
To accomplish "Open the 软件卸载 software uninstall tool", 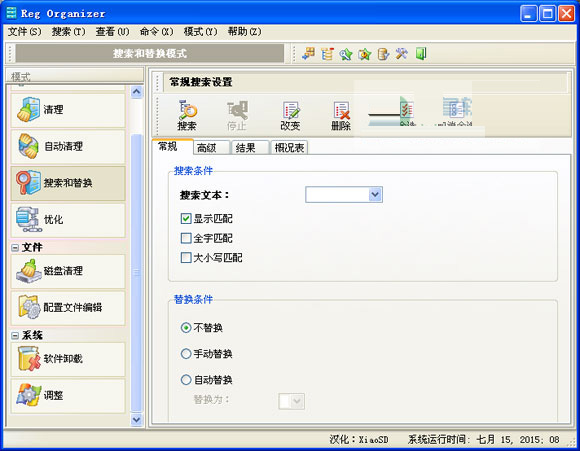I will (68, 359).
